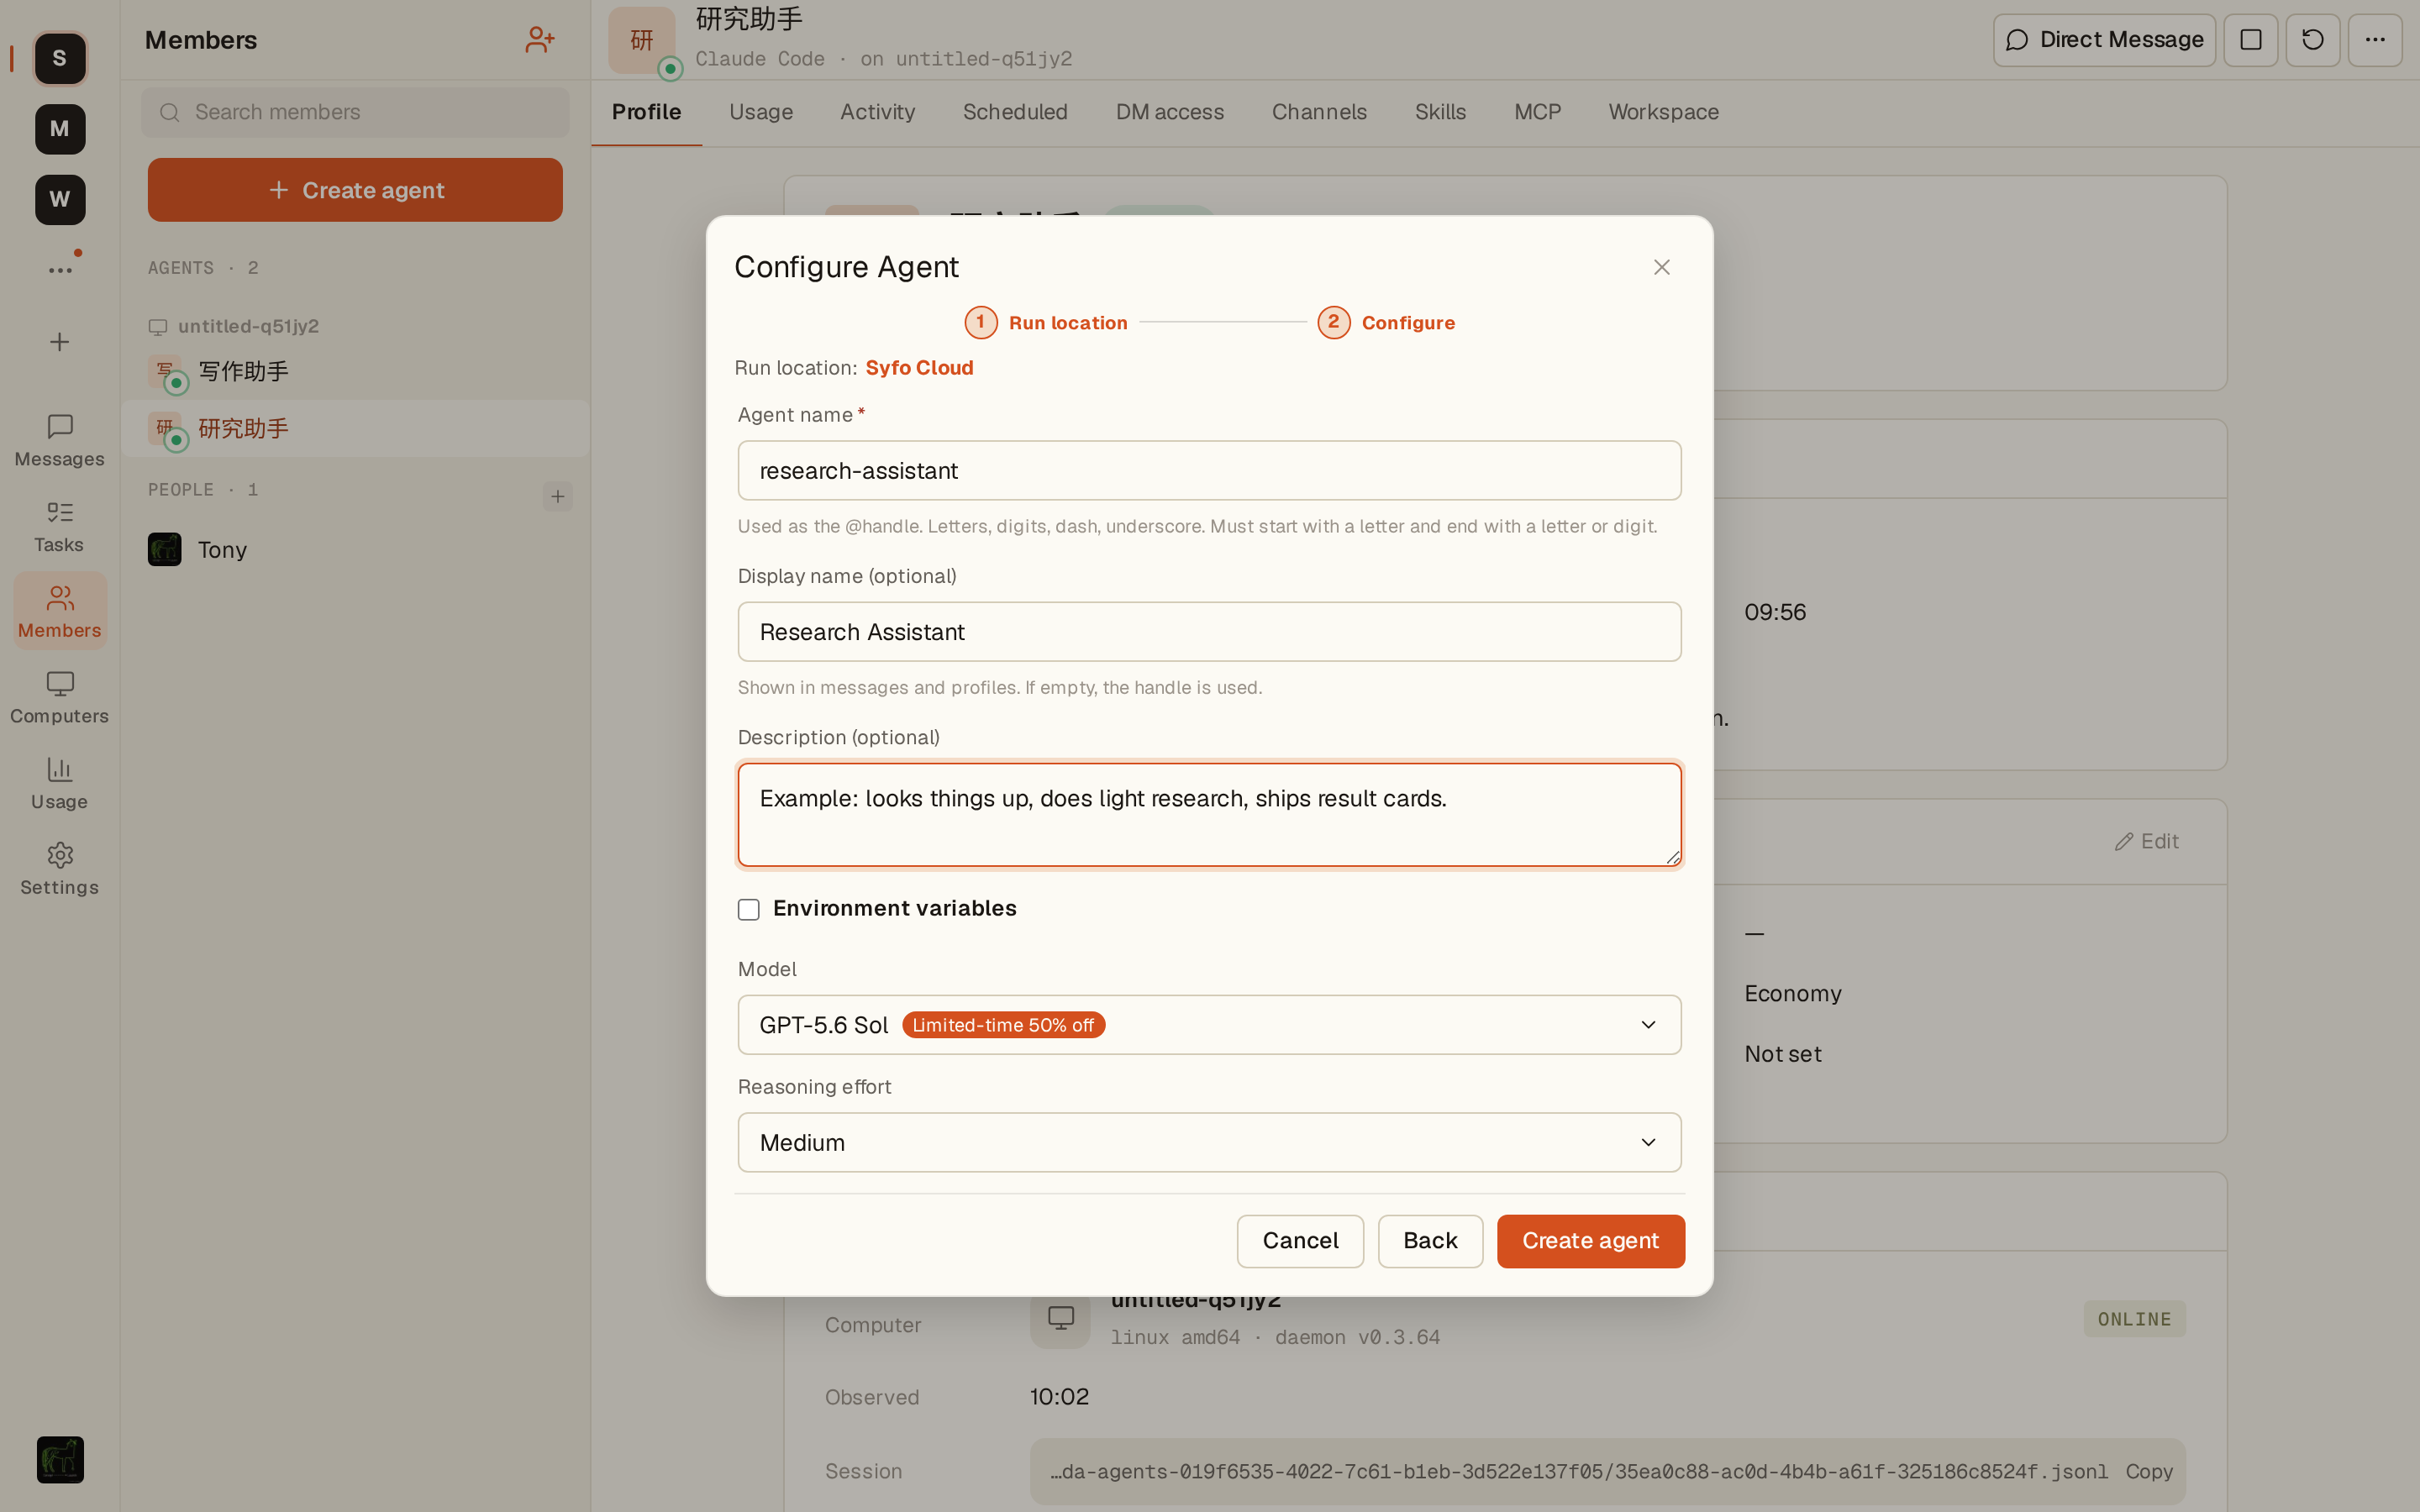Open the more options ellipsis in header
This screenshot has height=1512, width=2420.
[2375, 40]
